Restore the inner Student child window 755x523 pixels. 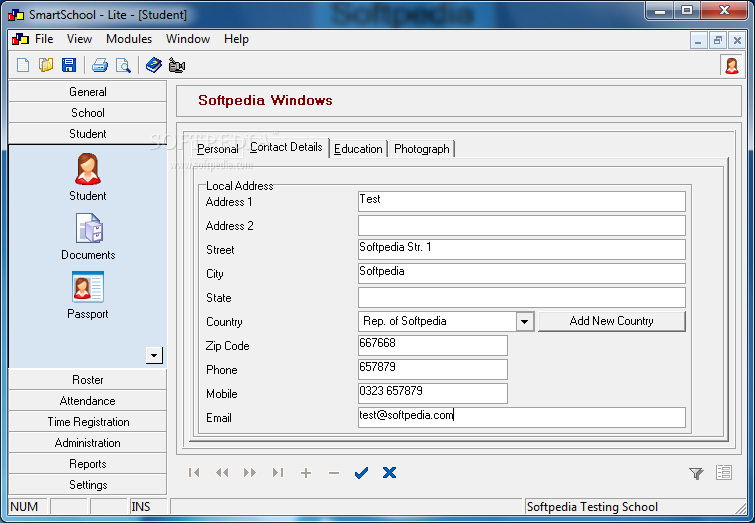[x=717, y=40]
